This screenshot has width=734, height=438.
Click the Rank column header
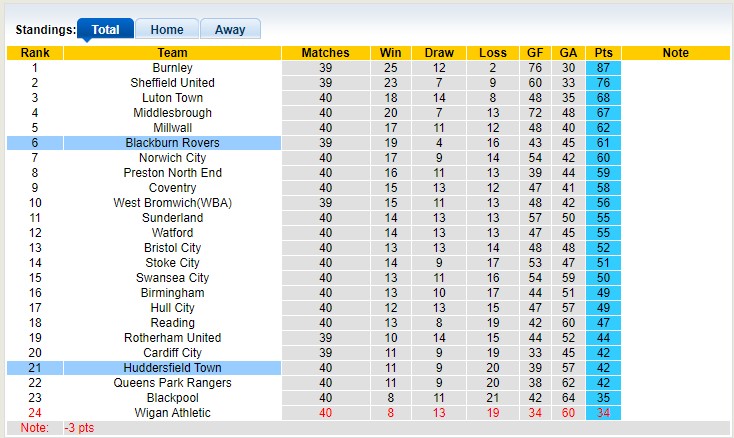(x=35, y=53)
